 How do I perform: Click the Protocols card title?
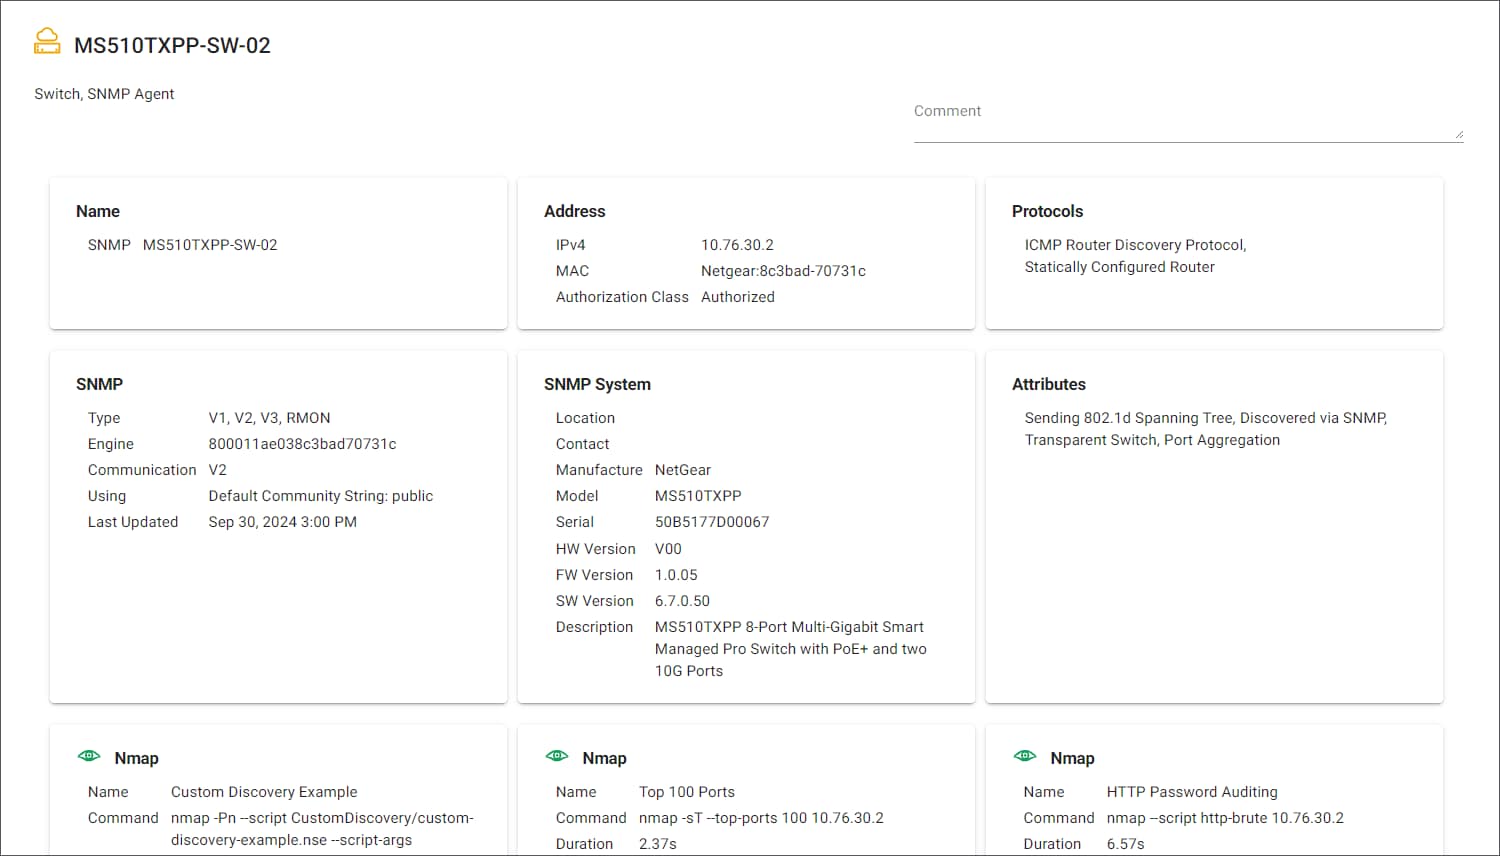click(x=1047, y=211)
